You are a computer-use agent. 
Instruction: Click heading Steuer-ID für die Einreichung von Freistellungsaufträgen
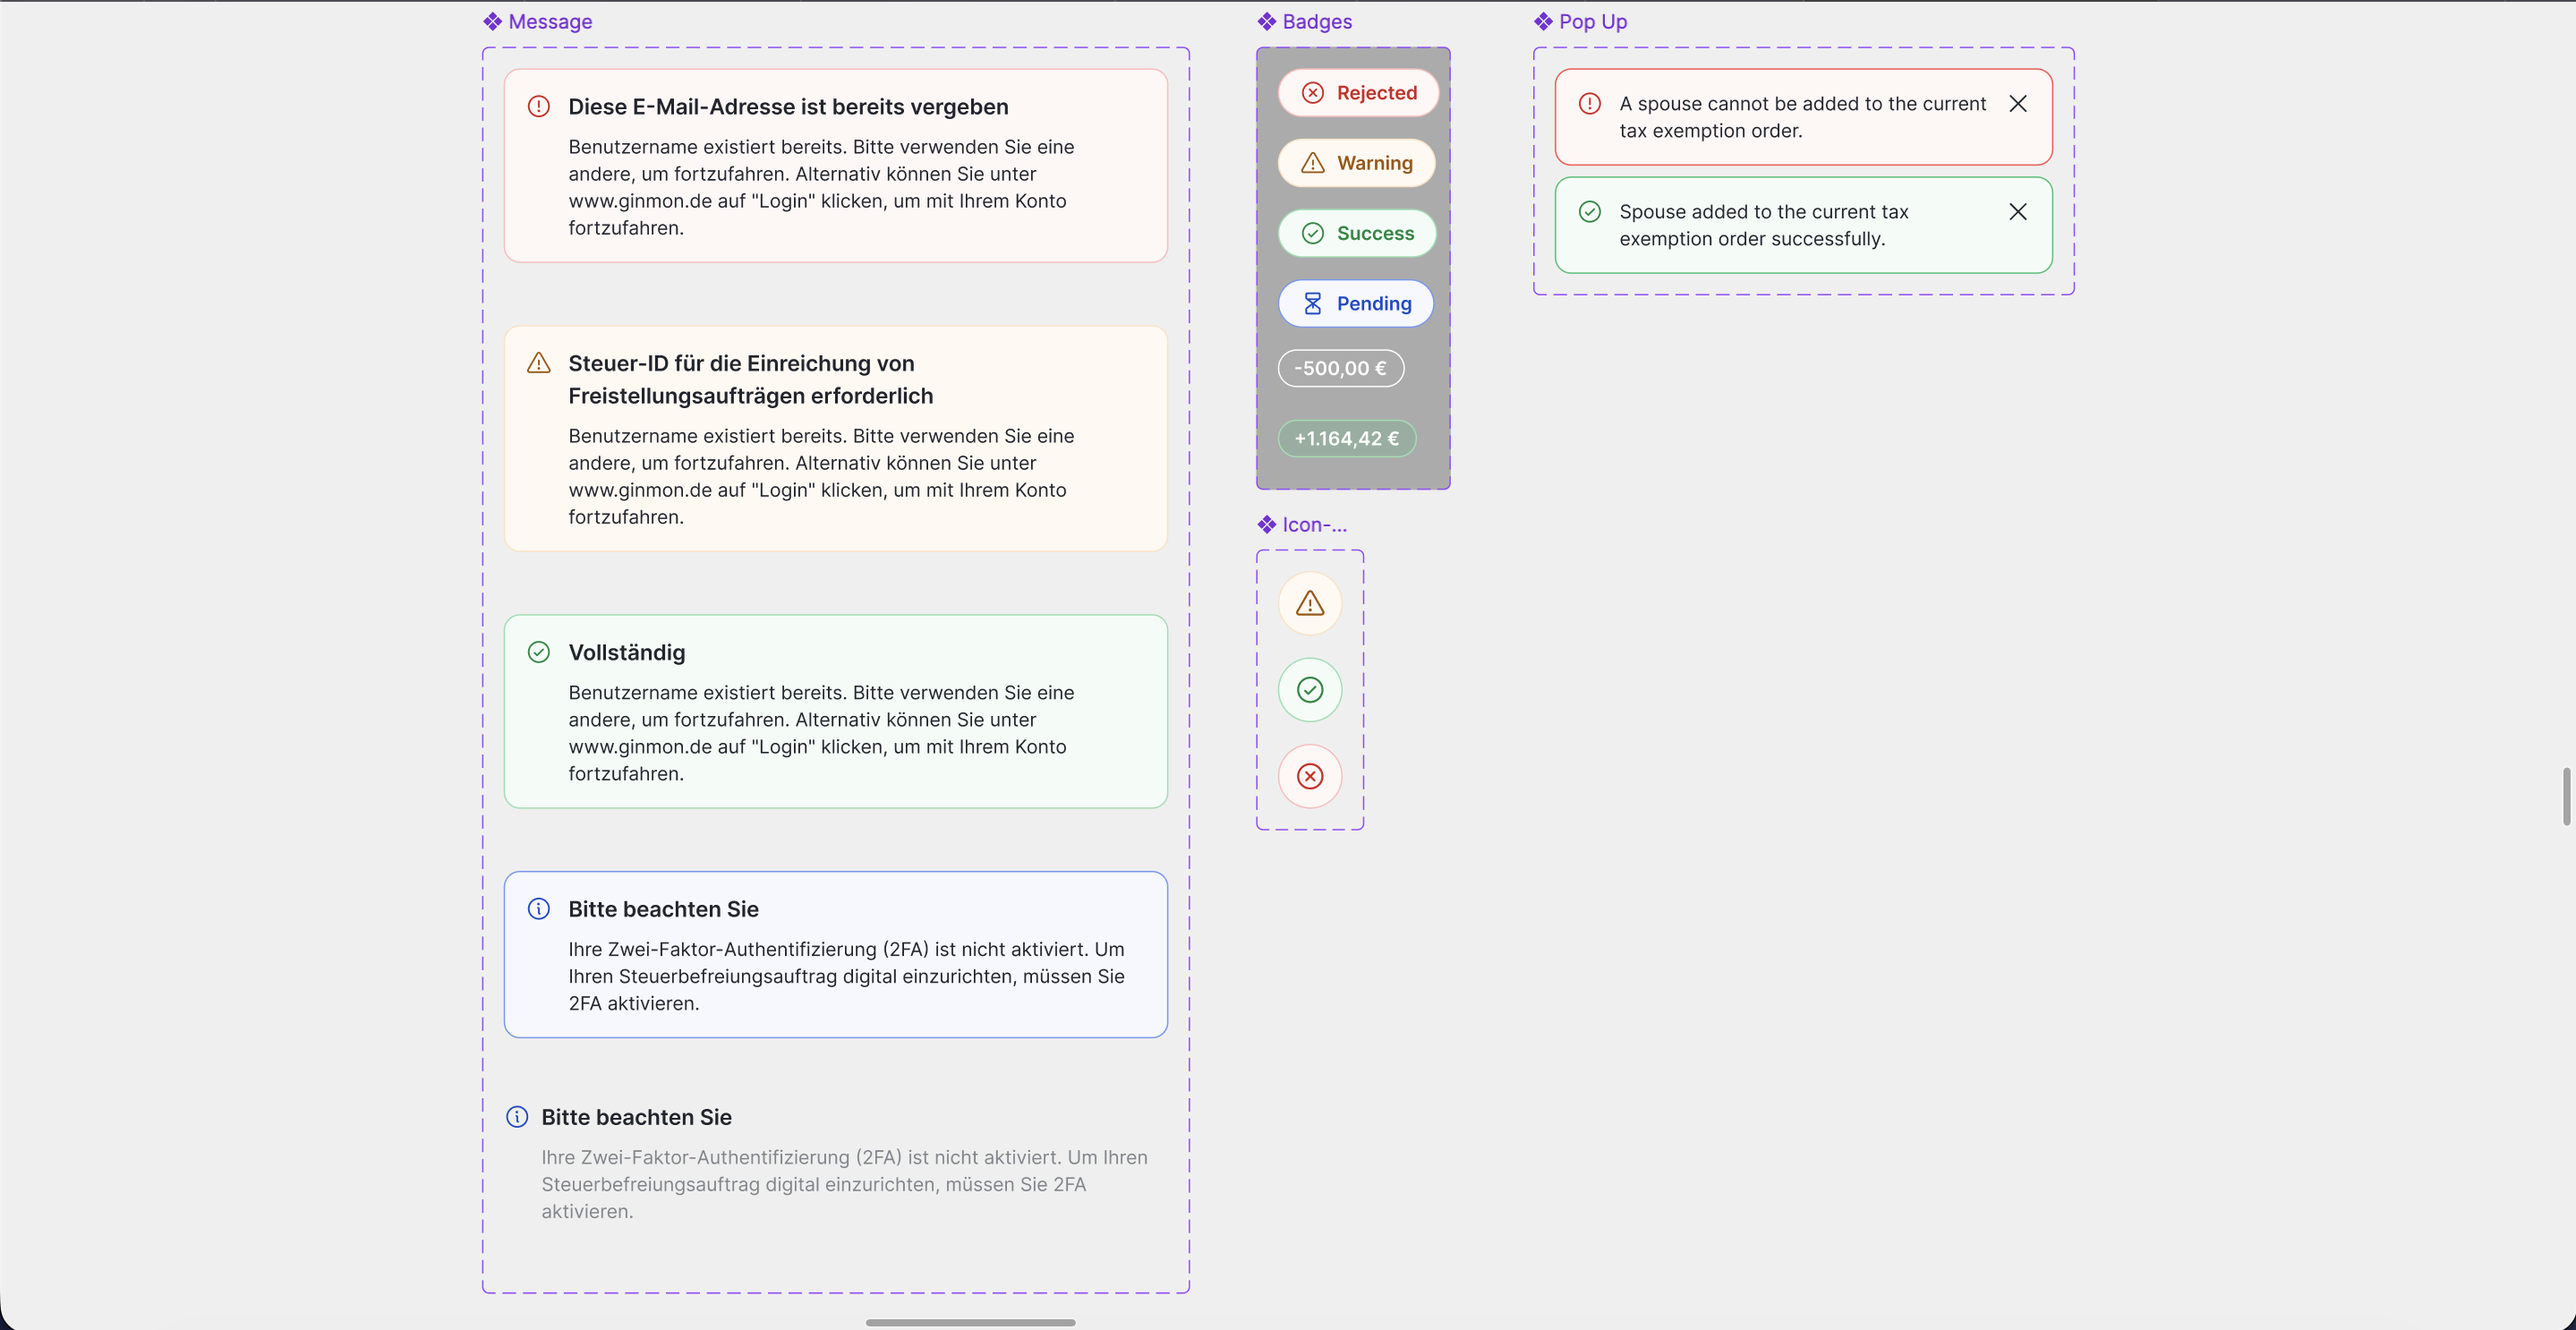click(750, 379)
